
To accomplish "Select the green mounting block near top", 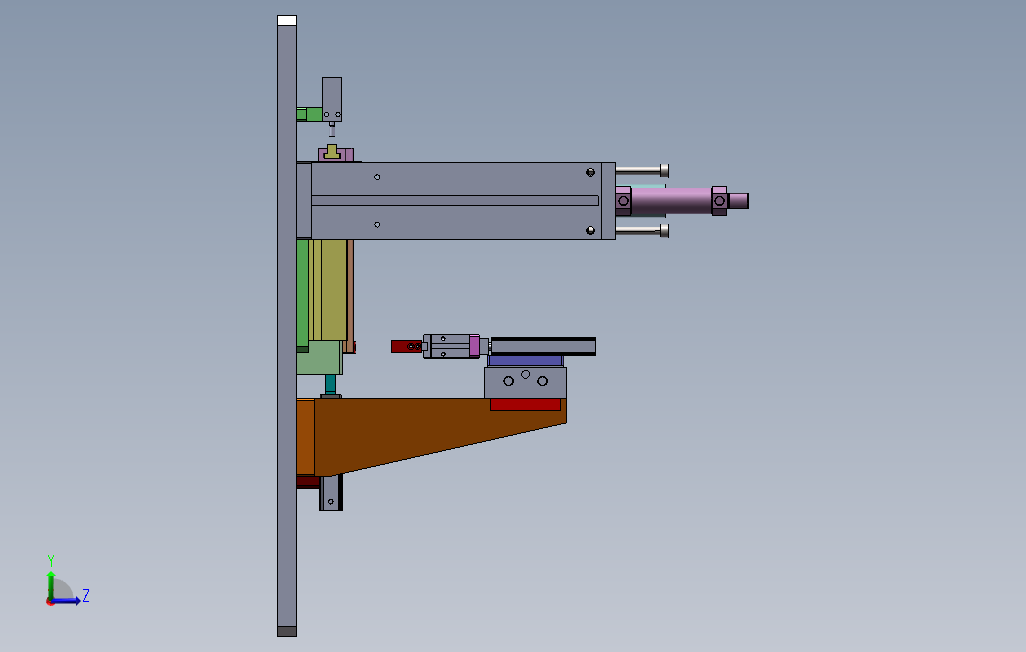I will (310, 115).
